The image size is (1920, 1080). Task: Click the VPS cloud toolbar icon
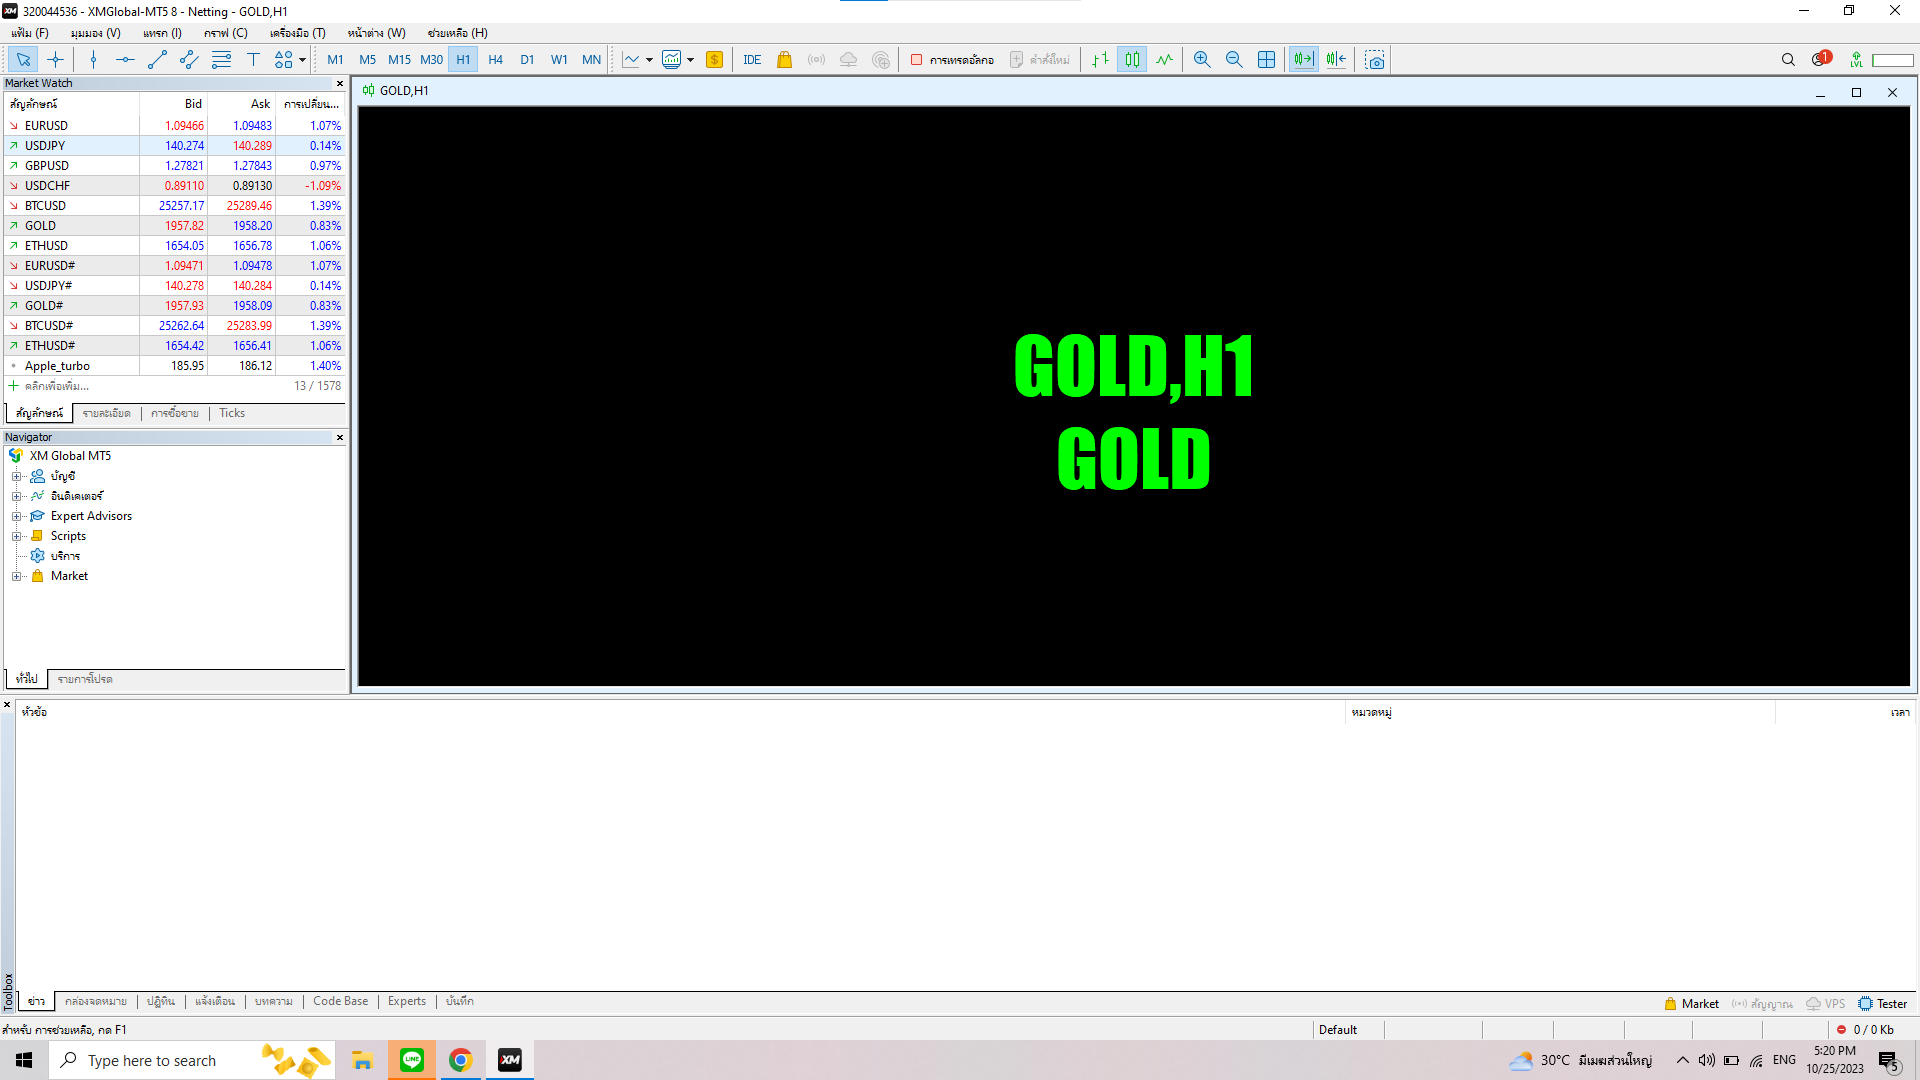848,60
